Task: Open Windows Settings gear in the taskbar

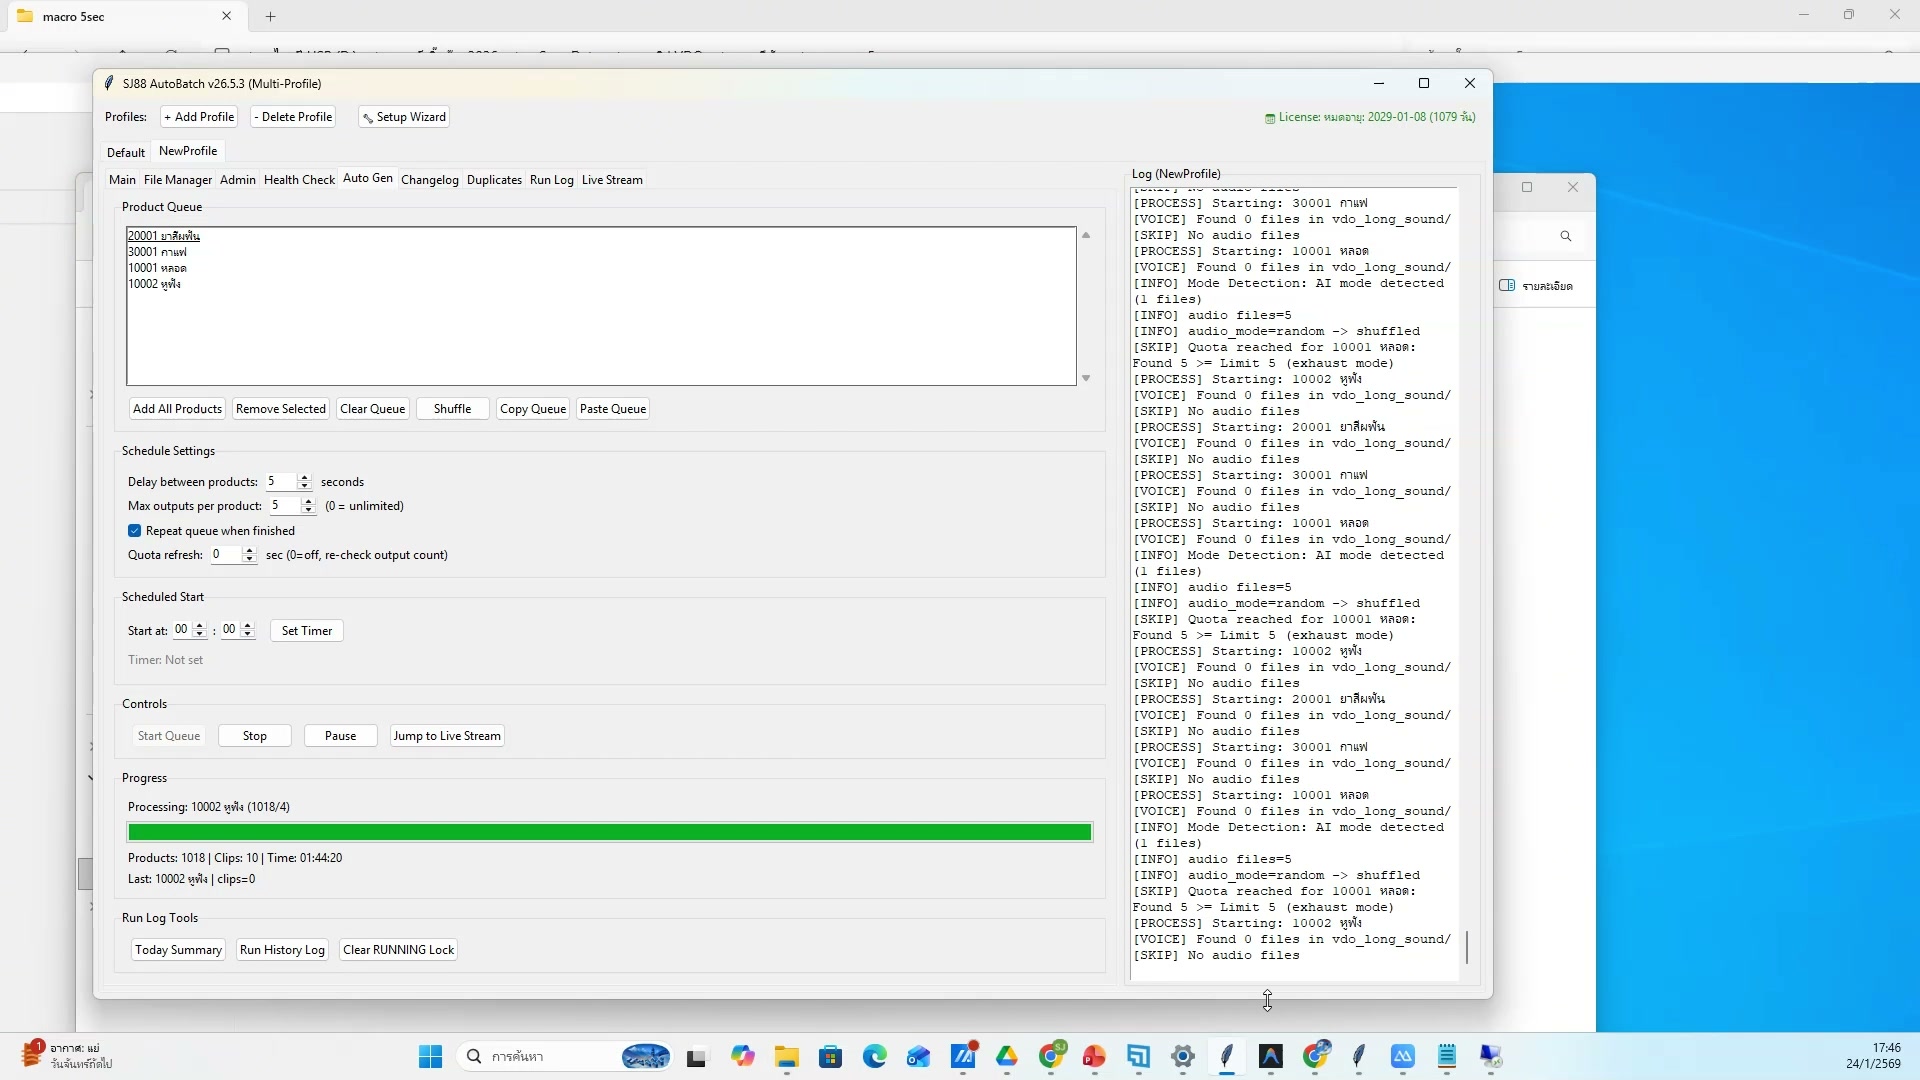Action: (x=1183, y=1057)
